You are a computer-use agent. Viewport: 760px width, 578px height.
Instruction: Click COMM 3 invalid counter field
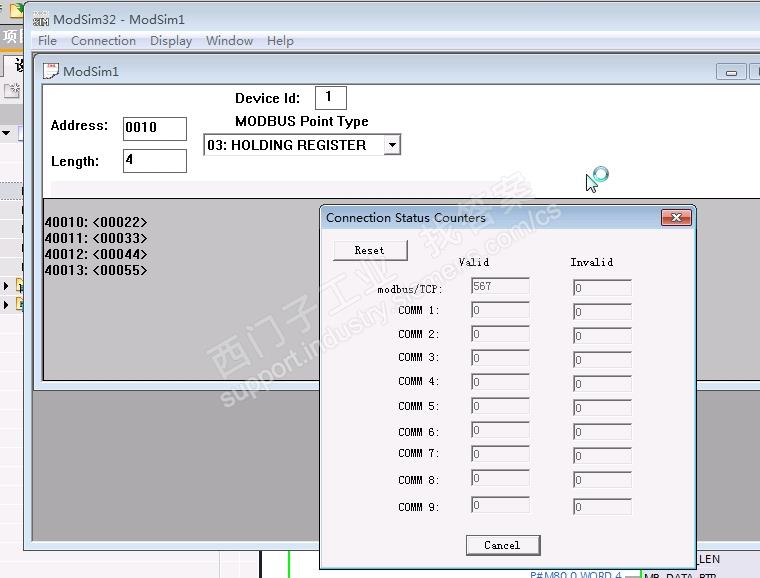tap(602, 359)
